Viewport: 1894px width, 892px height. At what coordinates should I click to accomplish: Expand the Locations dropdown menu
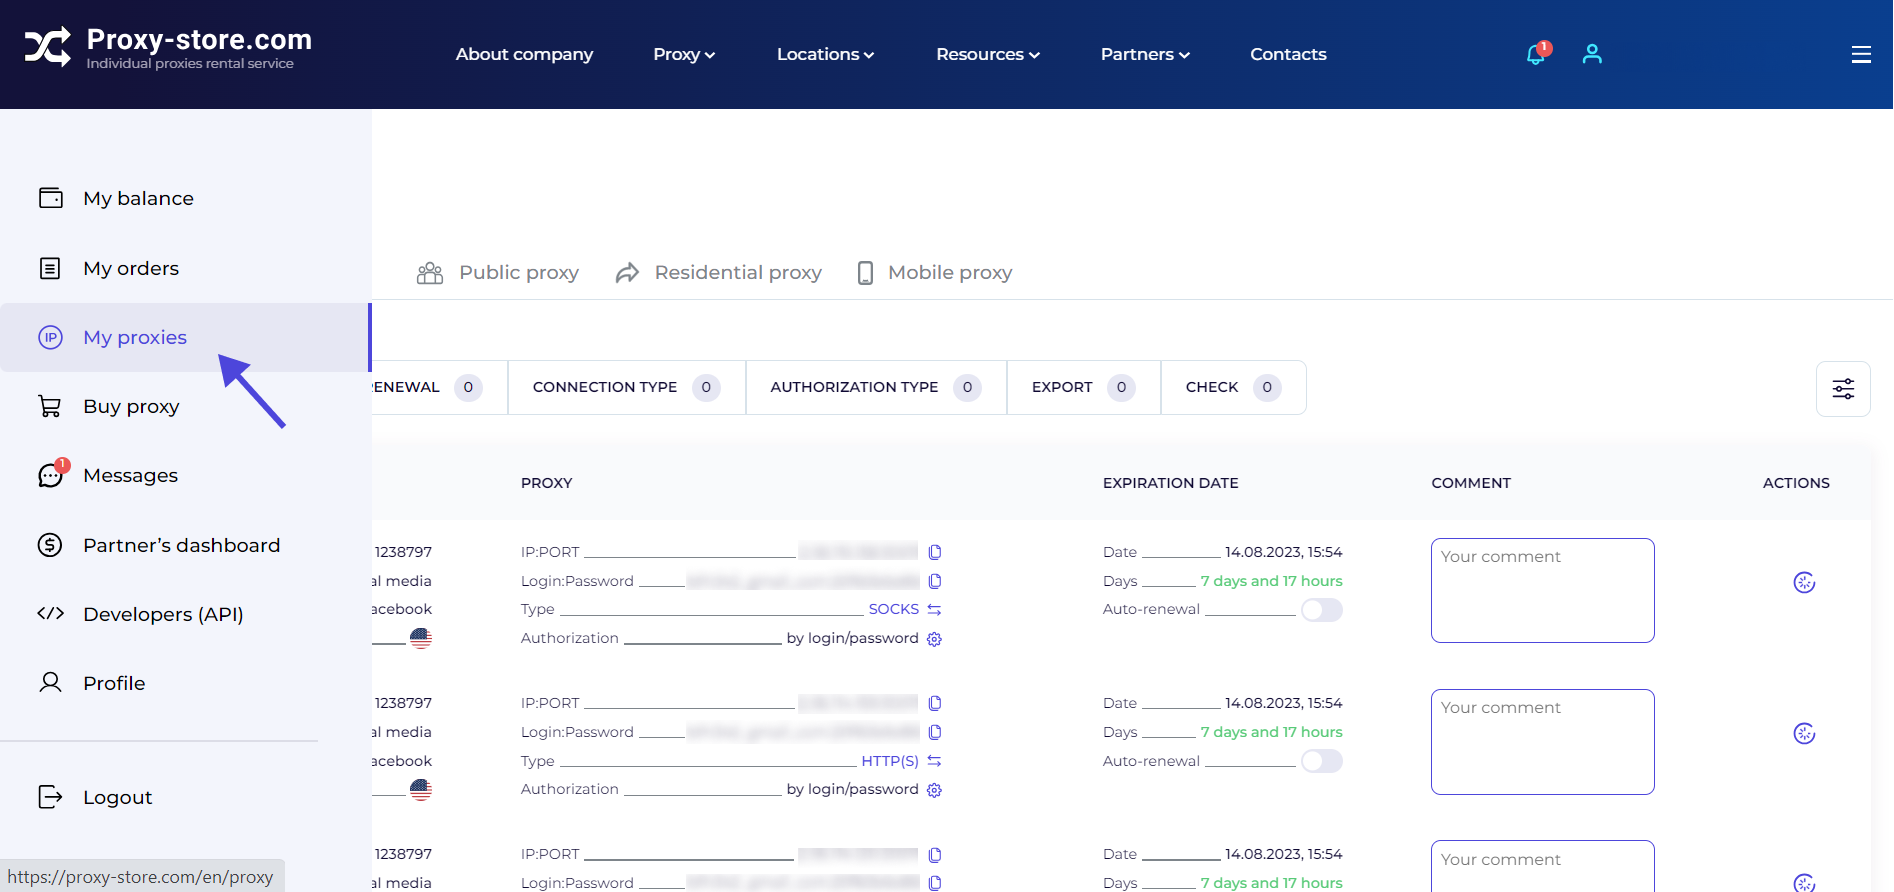[x=825, y=54]
